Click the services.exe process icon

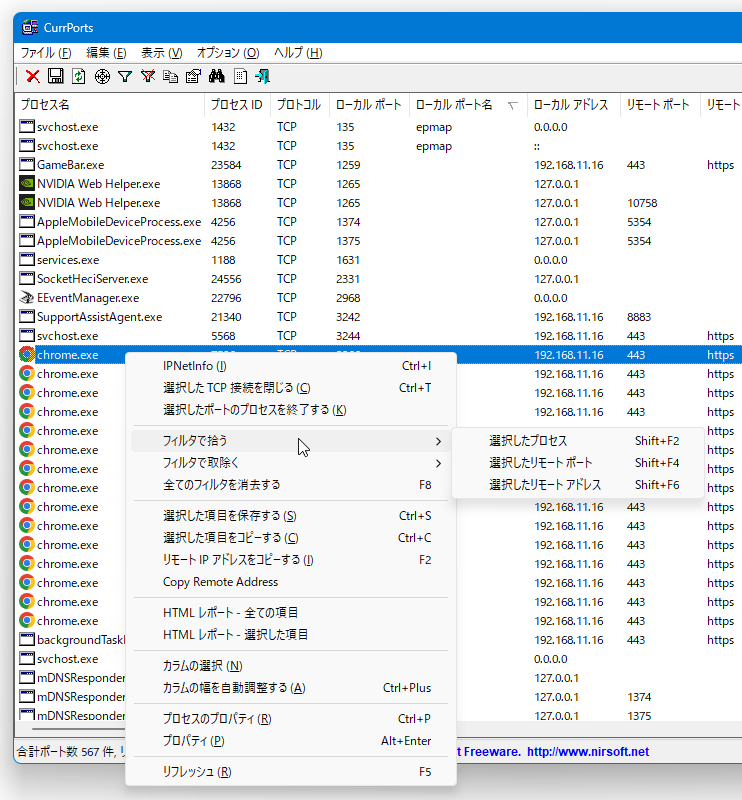tap(27, 260)
